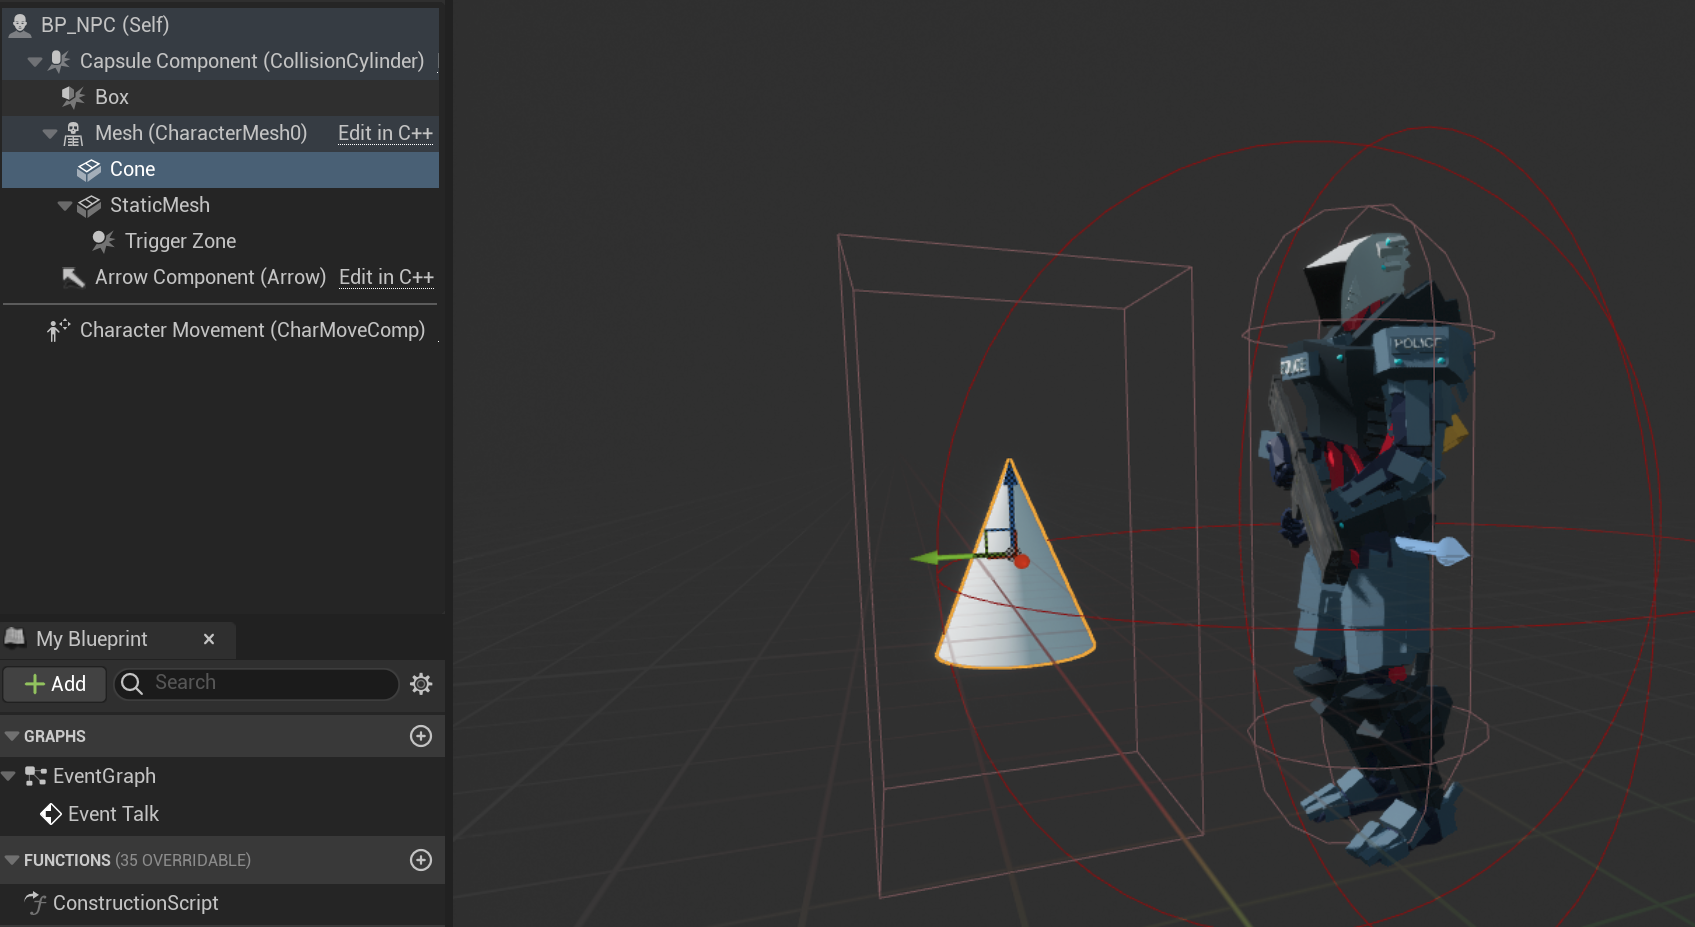Select the Cone component row
Viewport: 1695px width, 927px height.
tap(220, 169)
